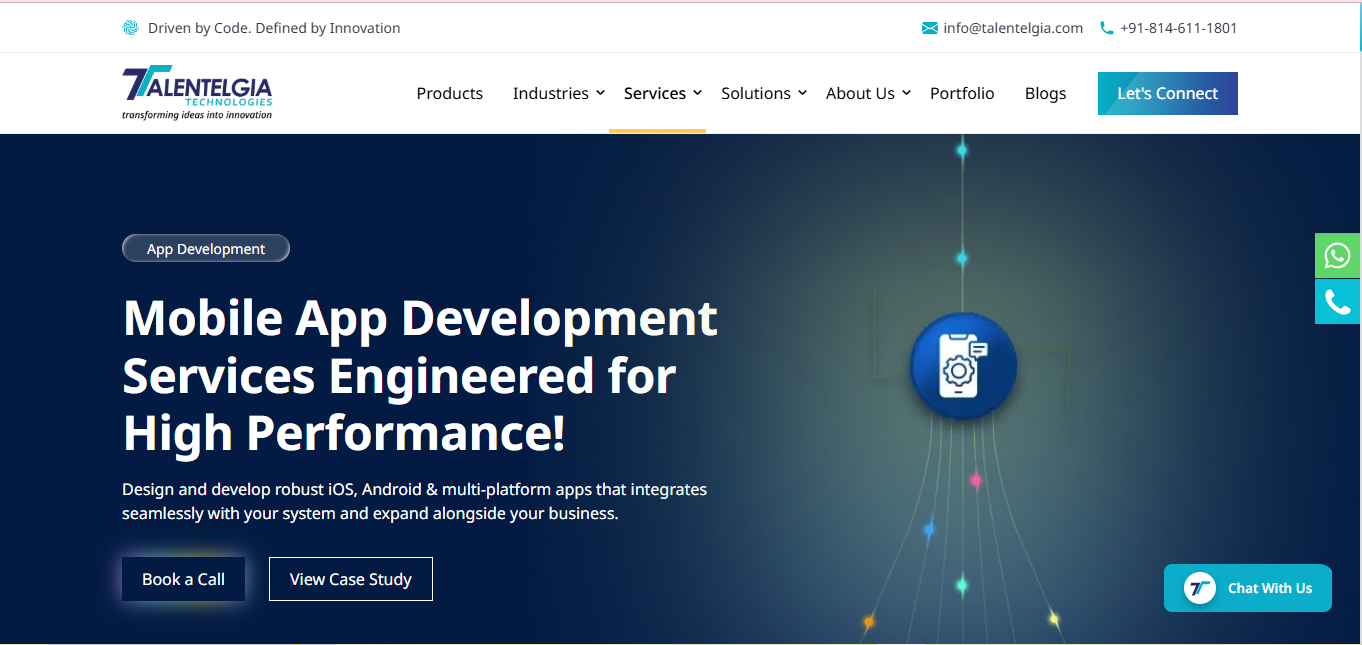This screenshot has width=1362, height=645.
Task: Go to the Blogs page
Action: (x=1045, y=93)
